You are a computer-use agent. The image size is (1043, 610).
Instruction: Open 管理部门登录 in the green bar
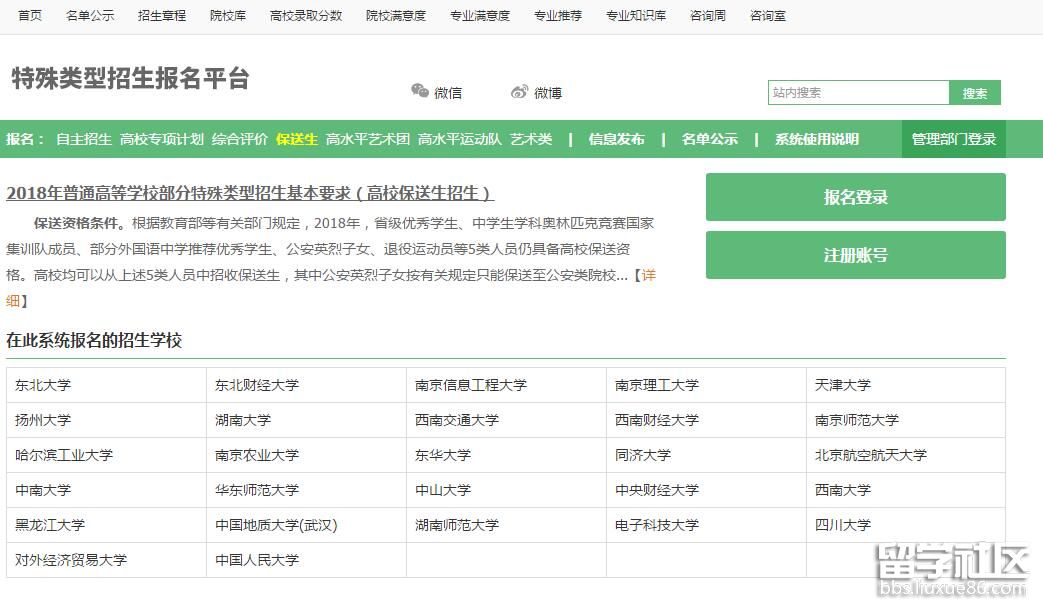point(953,139)
